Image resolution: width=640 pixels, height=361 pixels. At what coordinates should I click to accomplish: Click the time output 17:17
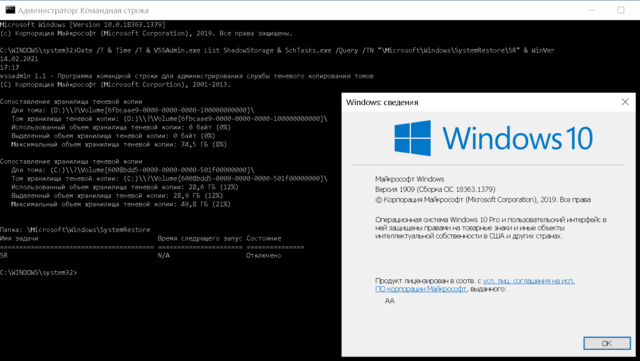pos(10,67)
